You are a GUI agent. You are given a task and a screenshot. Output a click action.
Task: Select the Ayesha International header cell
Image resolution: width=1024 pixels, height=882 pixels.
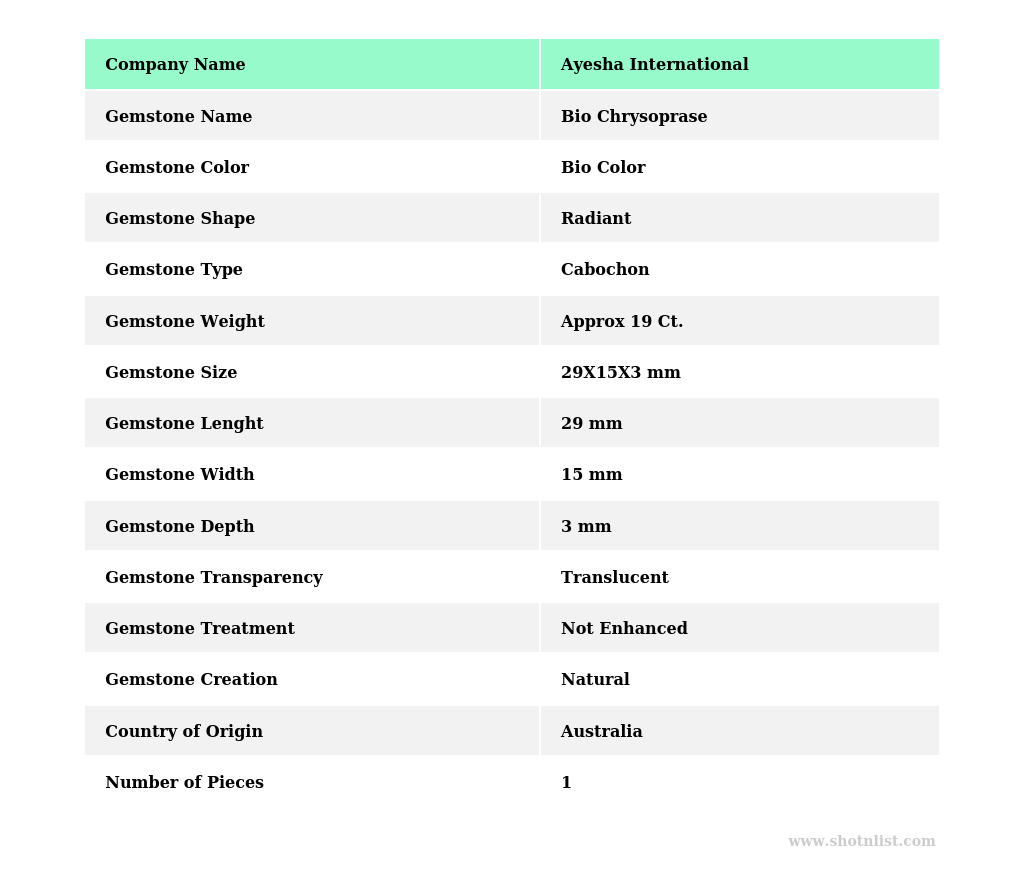click(654, 65)
